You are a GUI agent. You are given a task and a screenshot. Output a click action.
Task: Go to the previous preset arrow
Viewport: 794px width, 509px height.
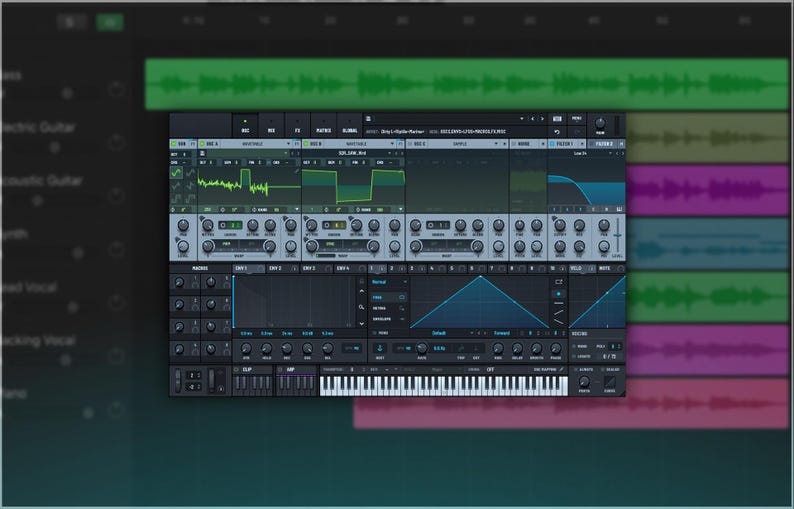(532, 119)
